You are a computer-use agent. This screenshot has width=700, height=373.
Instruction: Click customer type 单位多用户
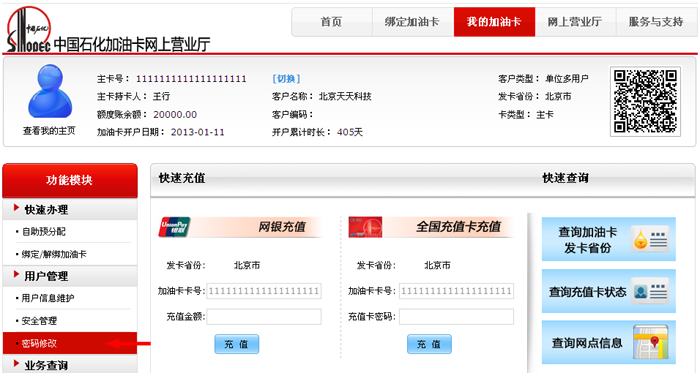tap(567, 79)
